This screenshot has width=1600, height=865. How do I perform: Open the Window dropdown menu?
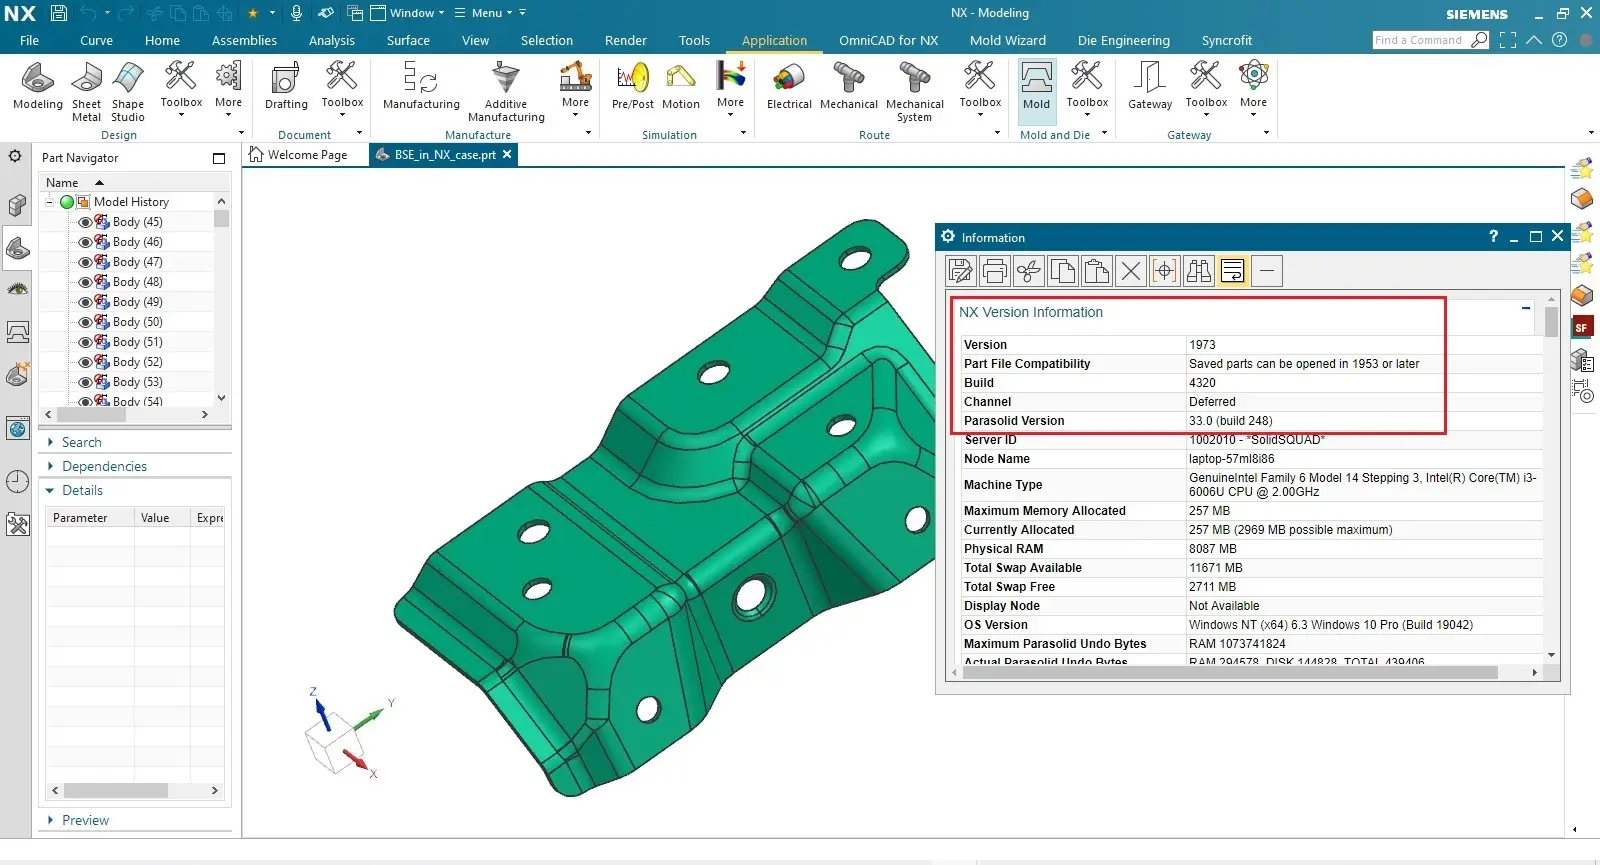point(408,13)
